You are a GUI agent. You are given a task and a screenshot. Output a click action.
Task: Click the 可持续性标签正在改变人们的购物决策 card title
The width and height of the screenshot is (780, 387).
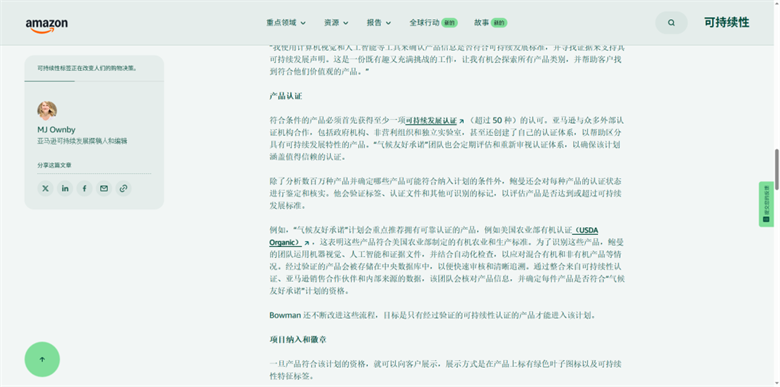pos(87,68)
